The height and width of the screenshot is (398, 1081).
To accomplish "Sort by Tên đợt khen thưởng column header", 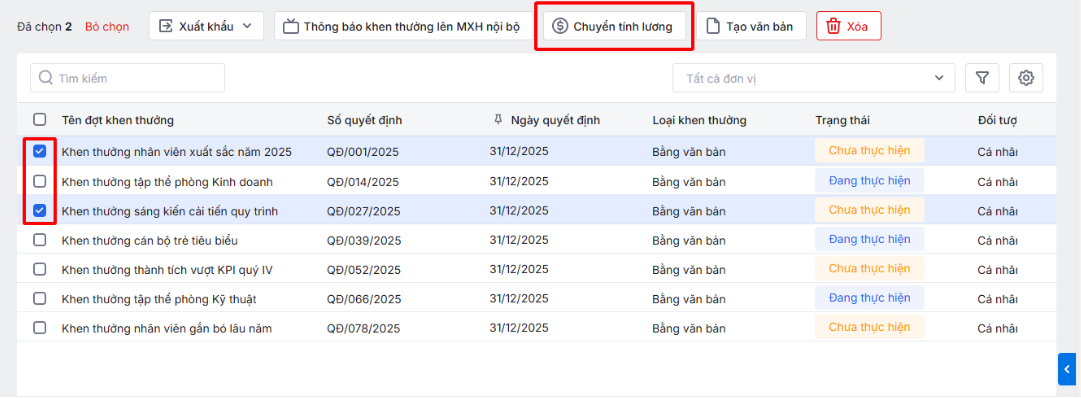I will [x=118, y=121].
